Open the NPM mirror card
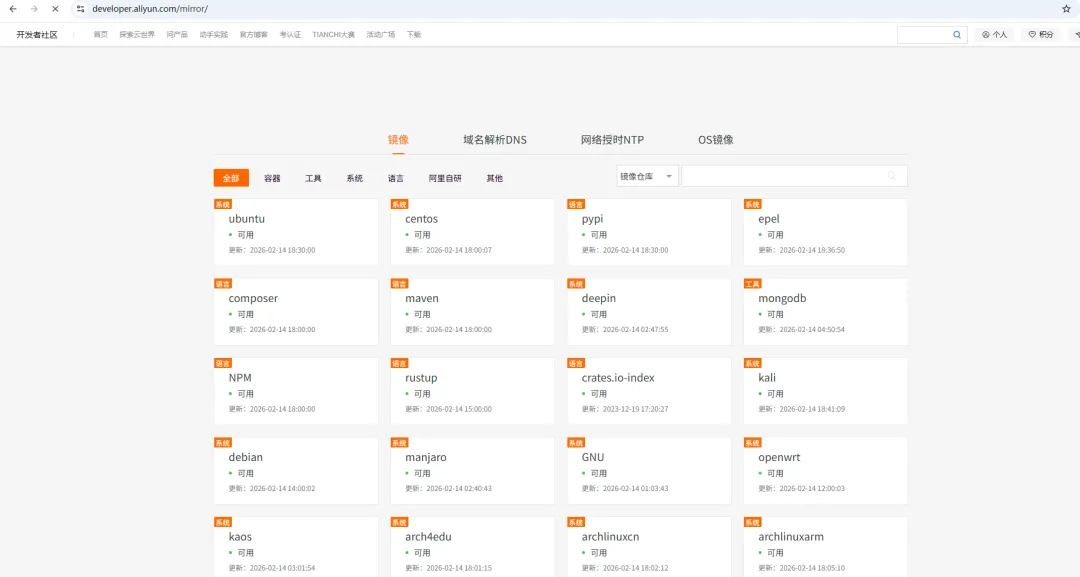 click(295, 391)
